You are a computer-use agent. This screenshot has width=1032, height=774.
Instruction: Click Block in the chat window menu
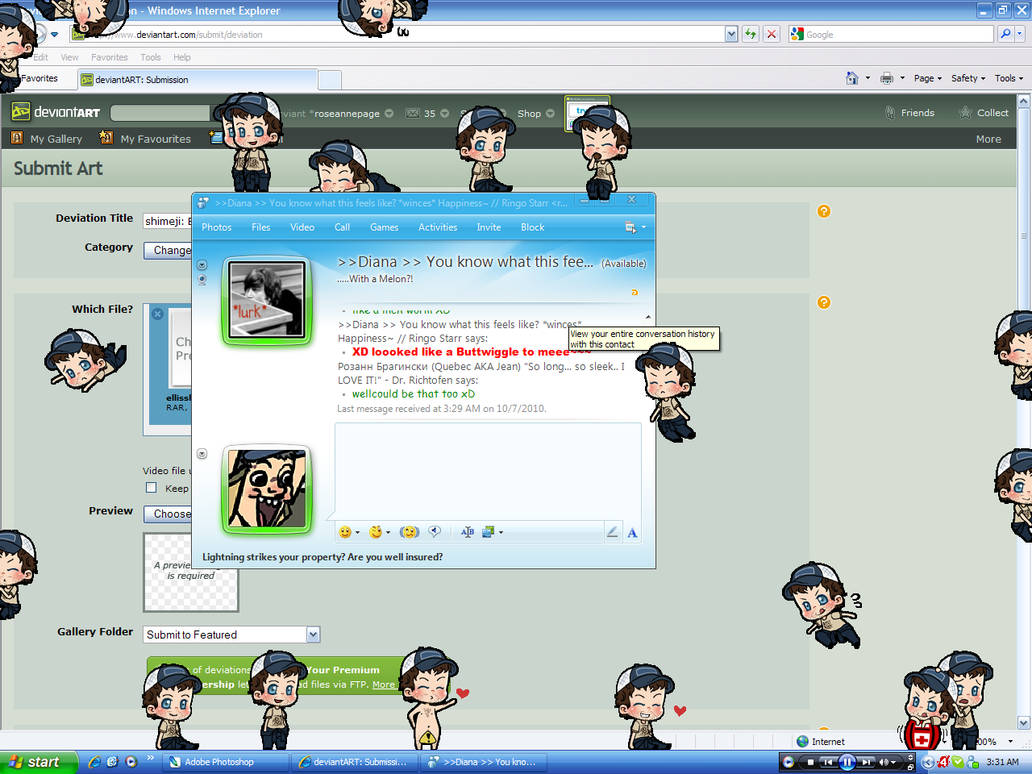[532, 227]
